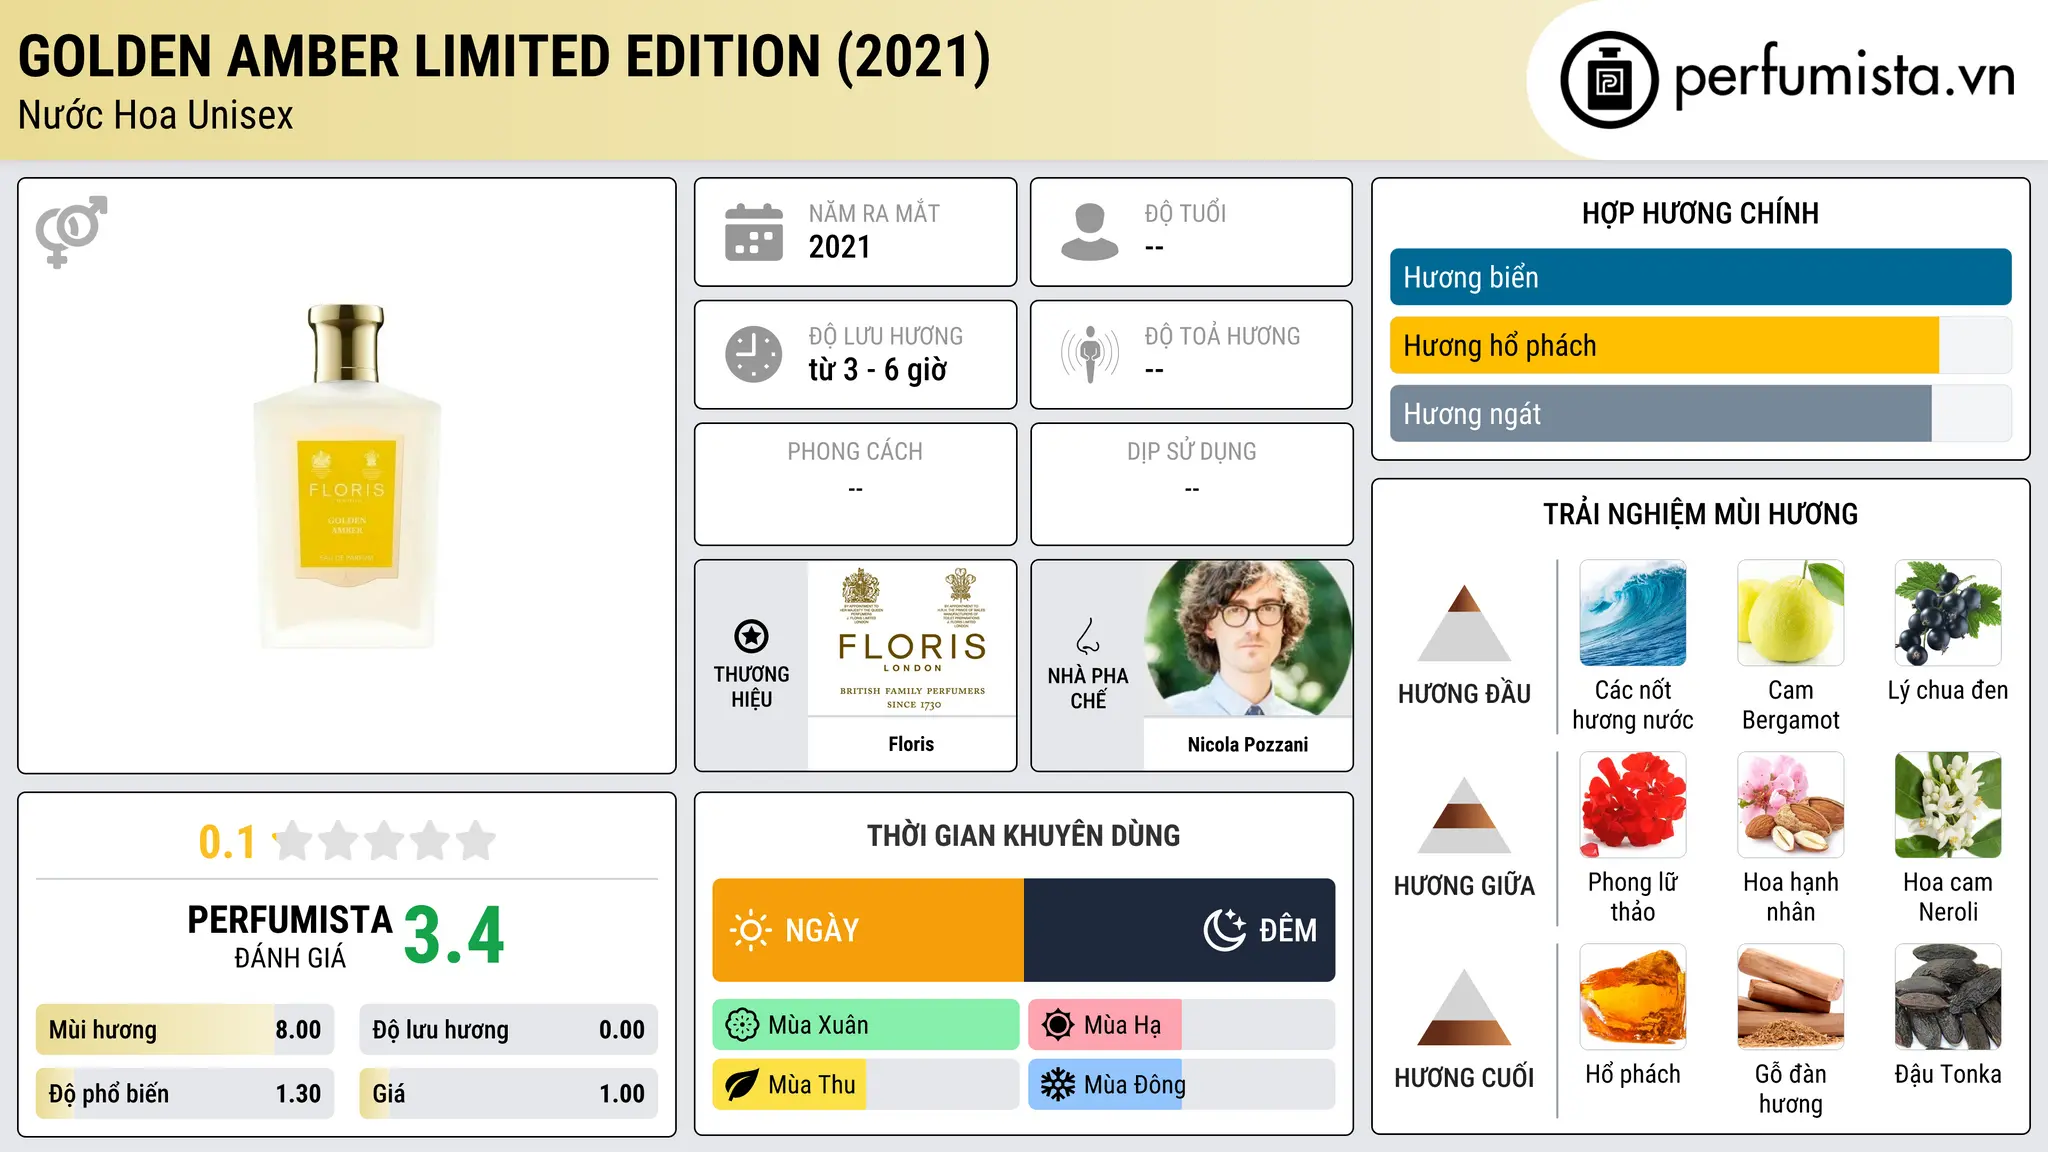Click the Mùa Thu season bar
This screenshot has height=1152, width=2048.
pos(866,1085)
